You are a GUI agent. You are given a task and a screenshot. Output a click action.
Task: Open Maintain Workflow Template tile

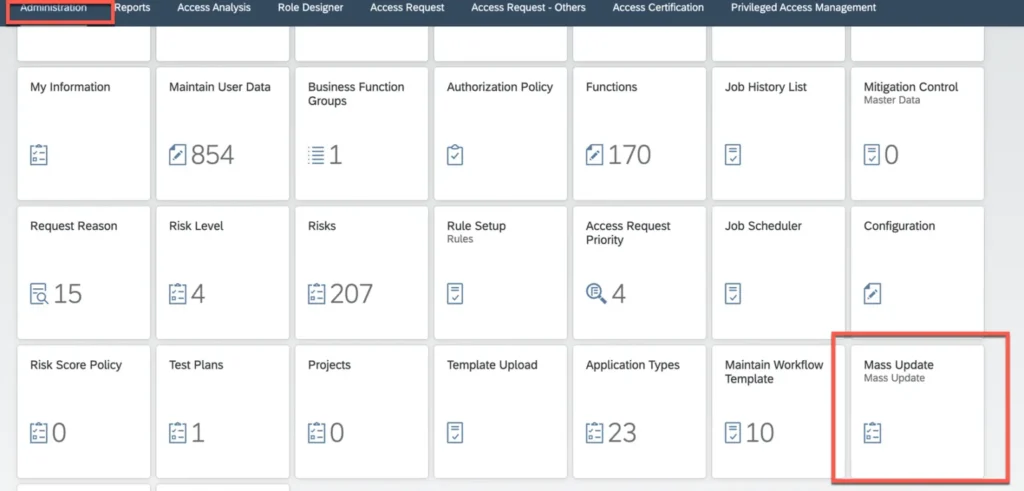[x=773, y=371]
